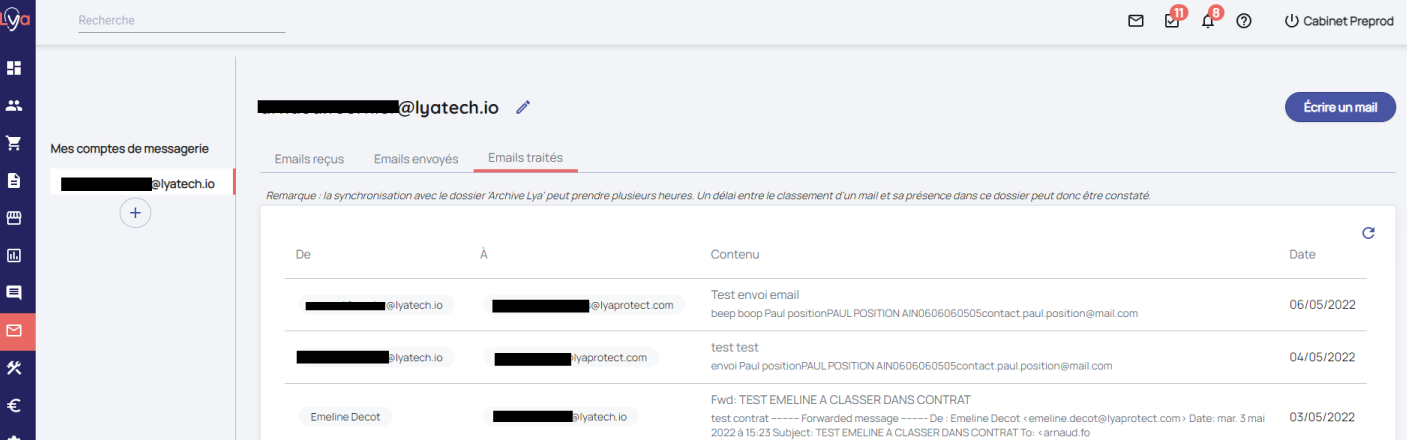Open notifications bell with 8 badge
Viewport: 1407px width, 440px height.
pyautogui.click(x=1208, y=21)
